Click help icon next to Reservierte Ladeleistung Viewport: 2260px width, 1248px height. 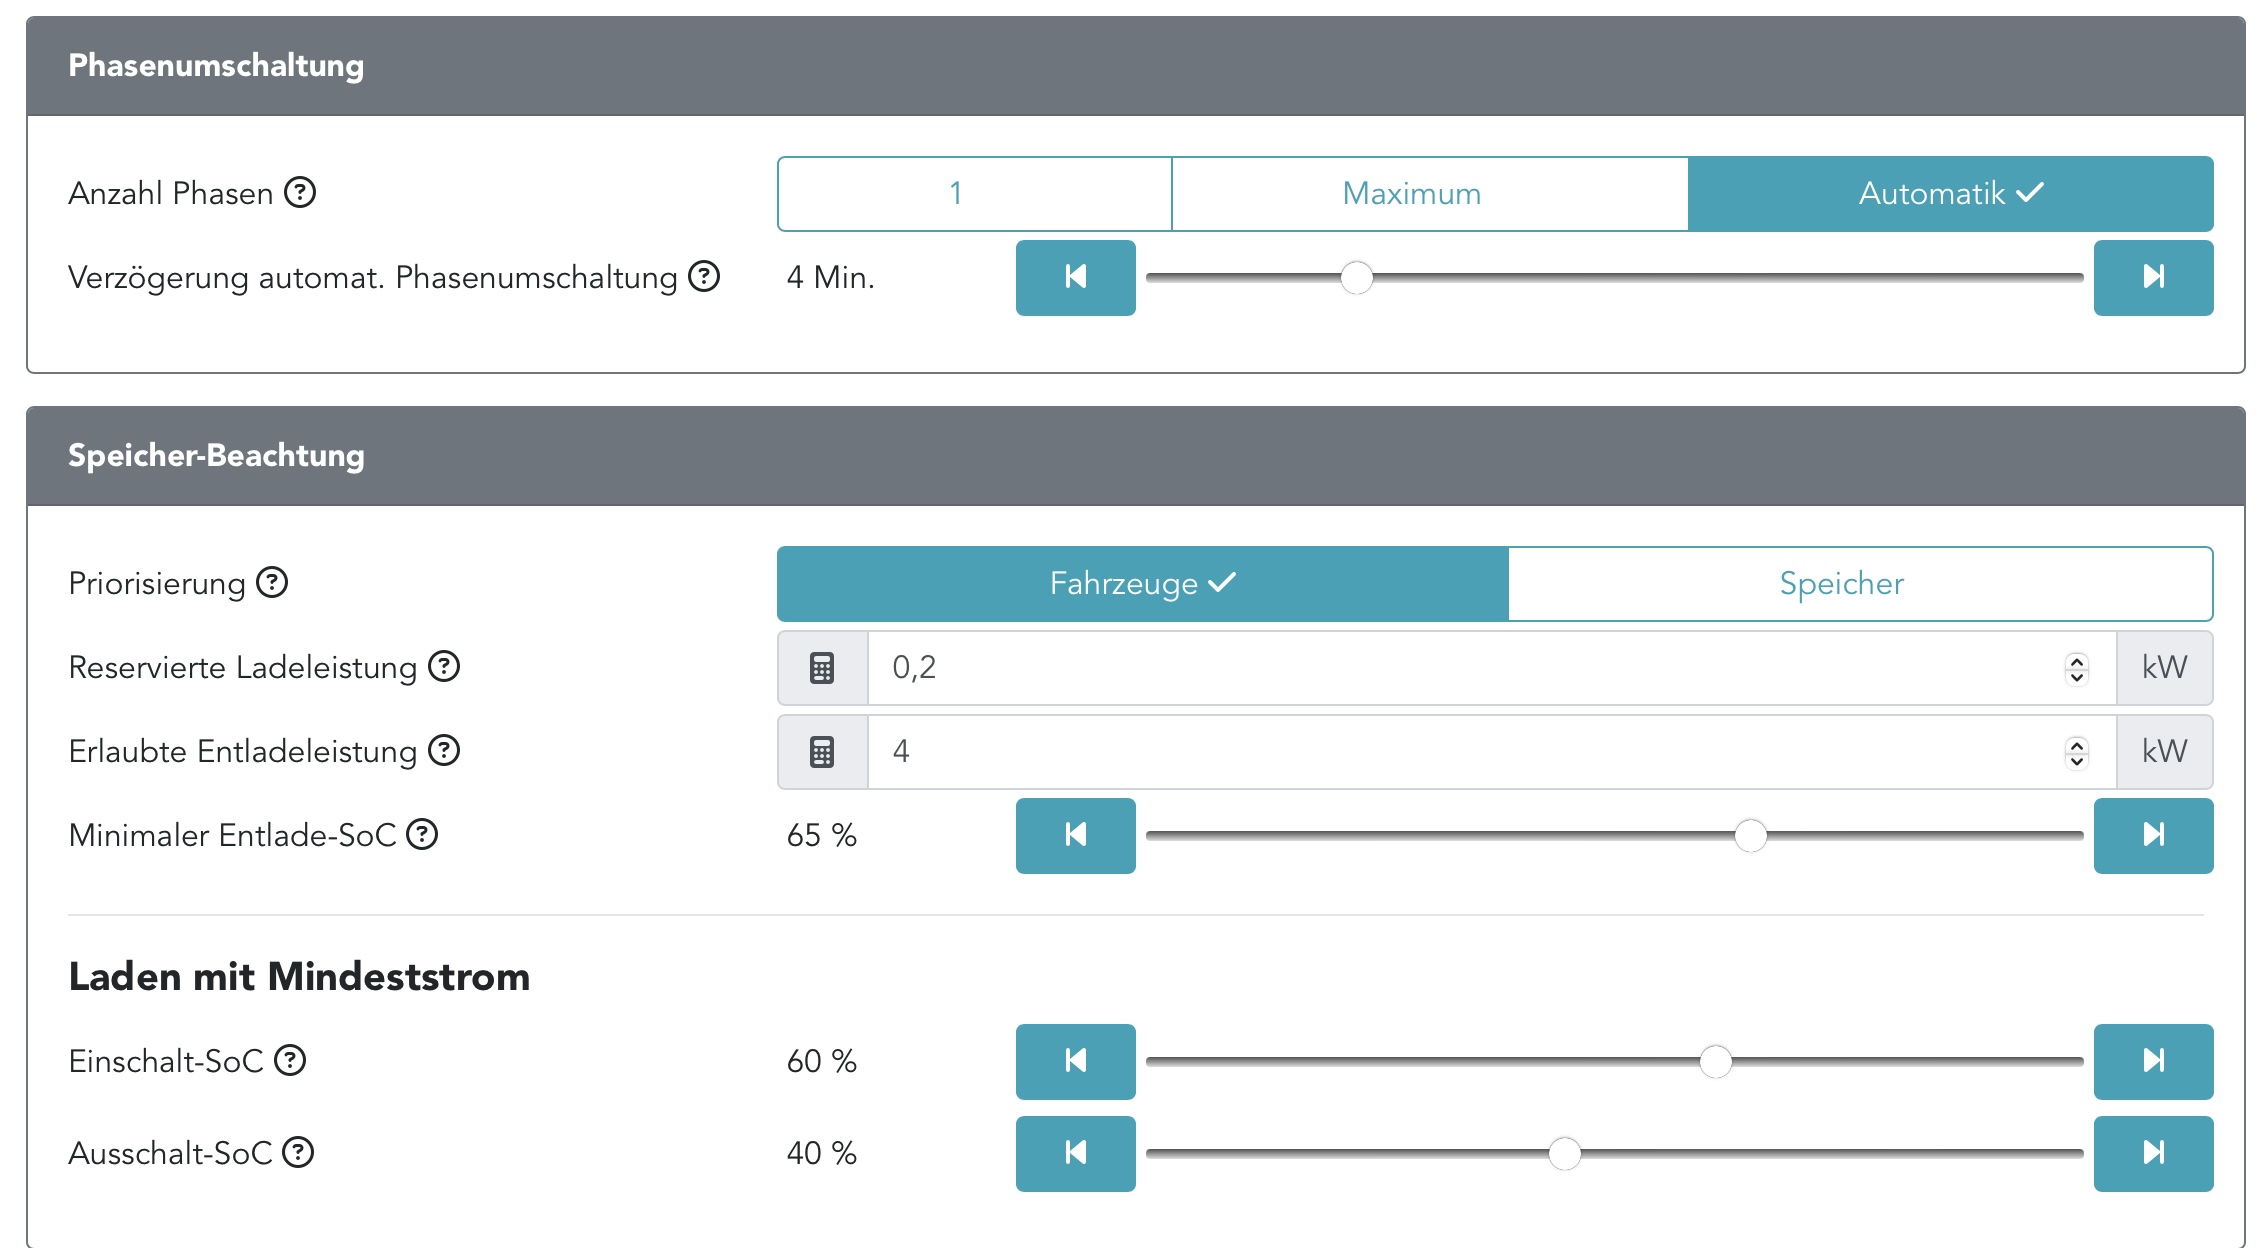coord(444,666)
